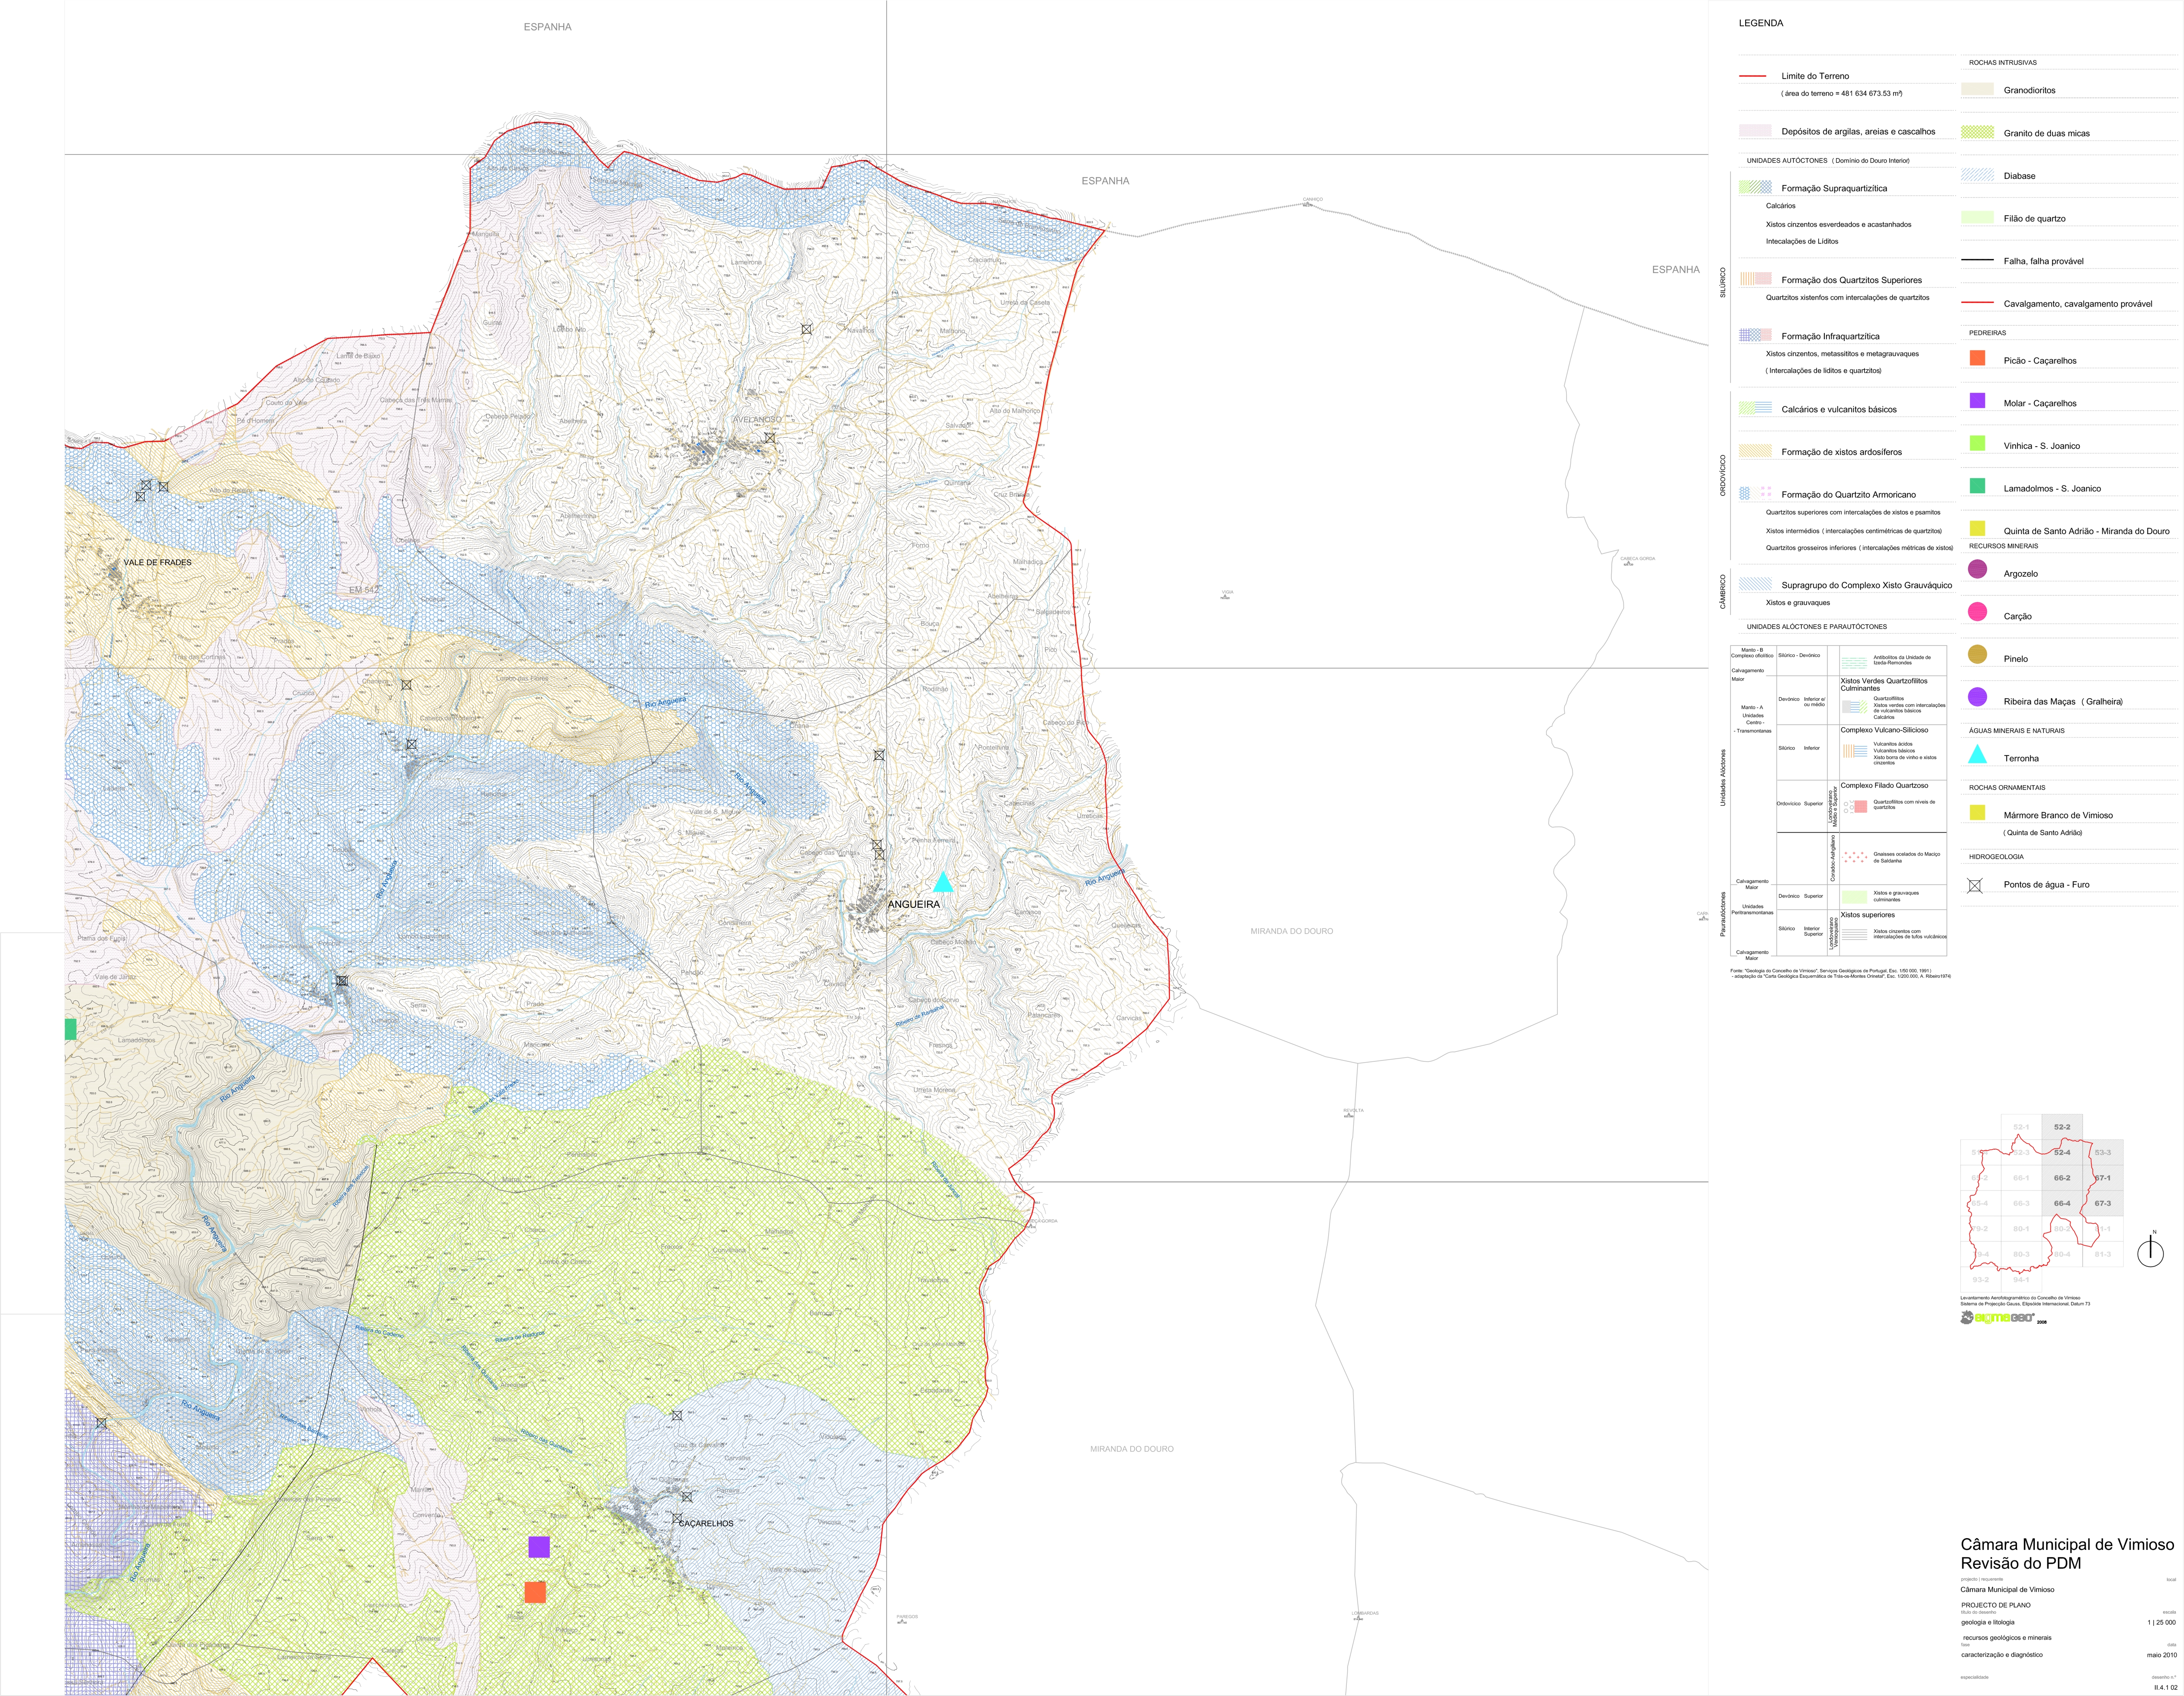Click the Pontos de água - Furo legend symbol

coord(1975,885)
